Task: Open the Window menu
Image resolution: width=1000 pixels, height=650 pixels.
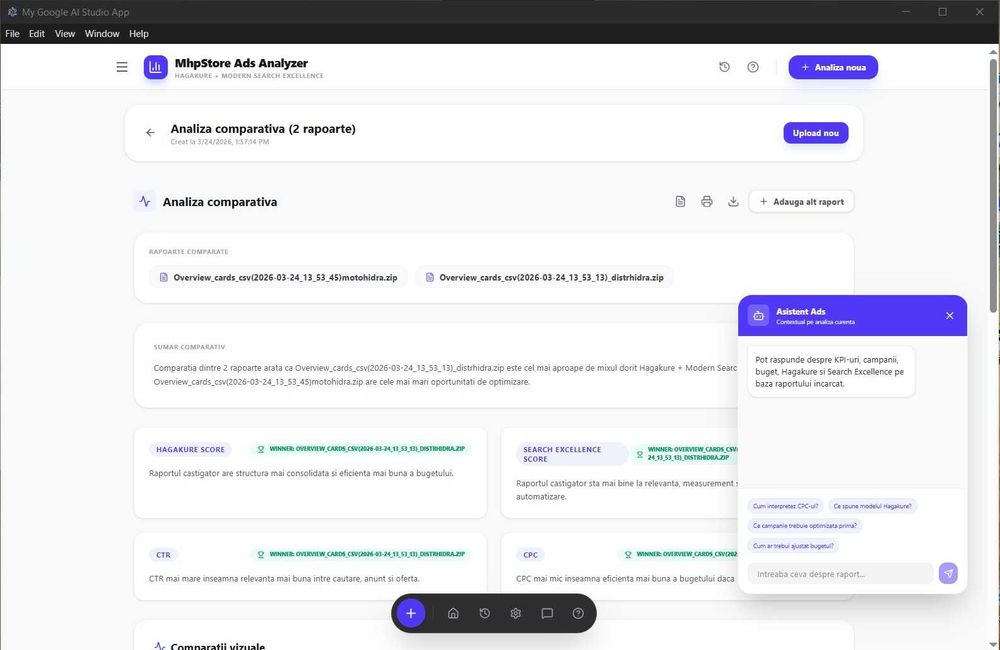Action: coord(102,34)
